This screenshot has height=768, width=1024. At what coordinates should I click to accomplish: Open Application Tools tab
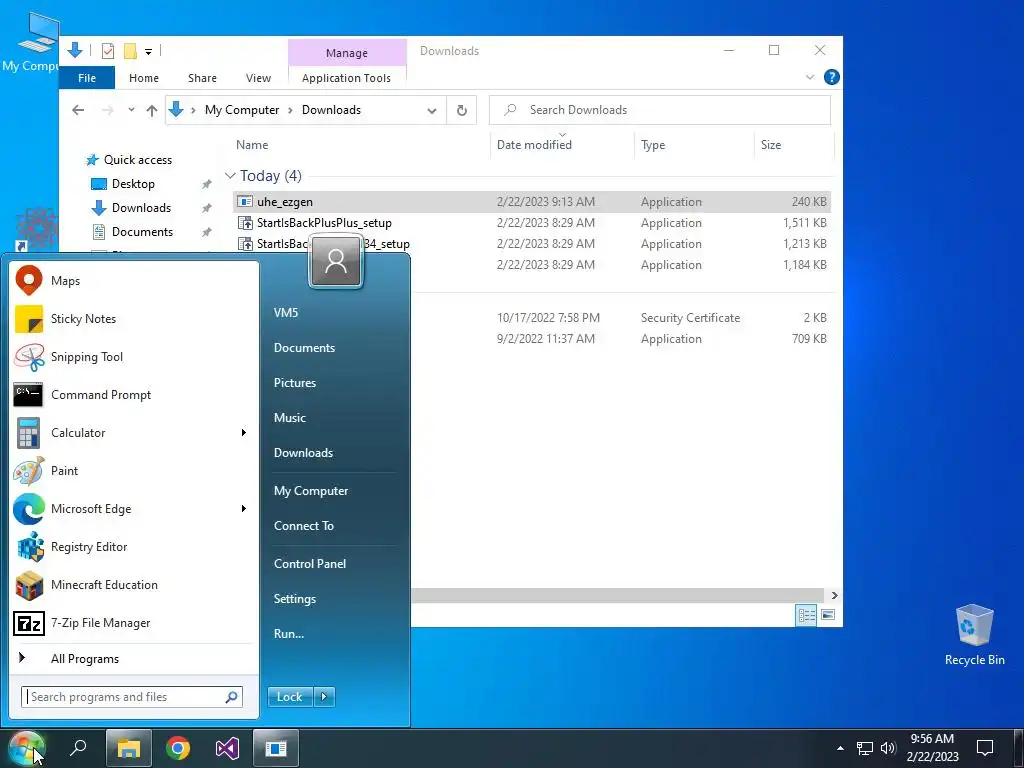coord(346,78)
